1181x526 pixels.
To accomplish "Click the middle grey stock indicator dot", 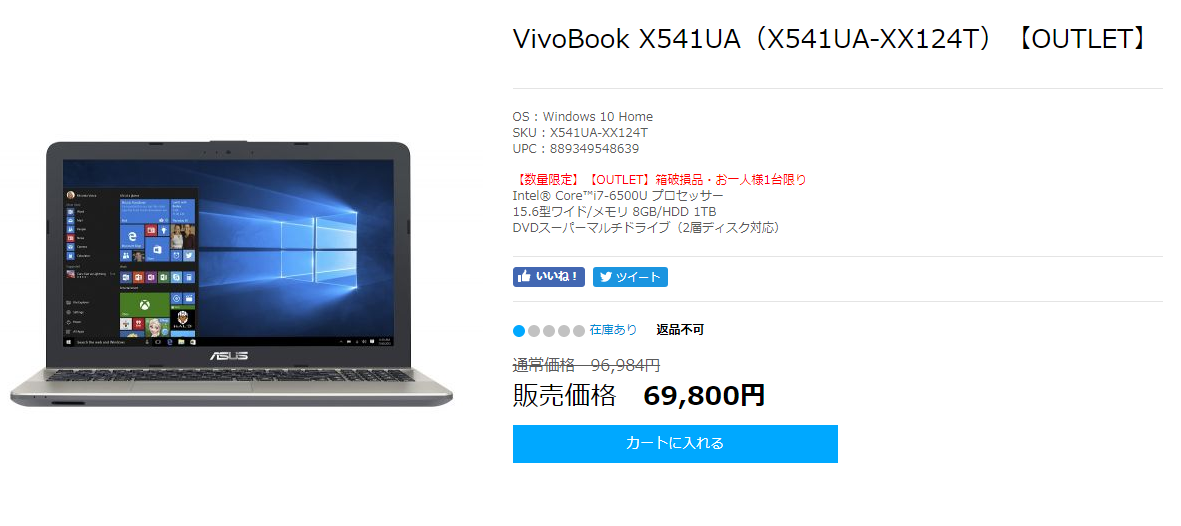I will tap(549, 331).
